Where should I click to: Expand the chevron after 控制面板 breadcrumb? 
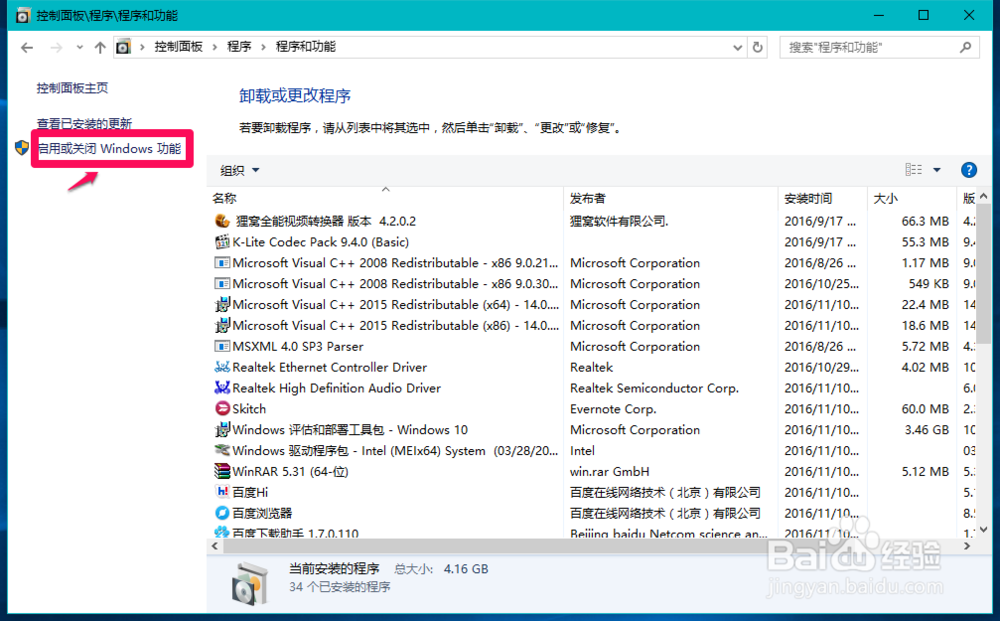tap(214, 47)
